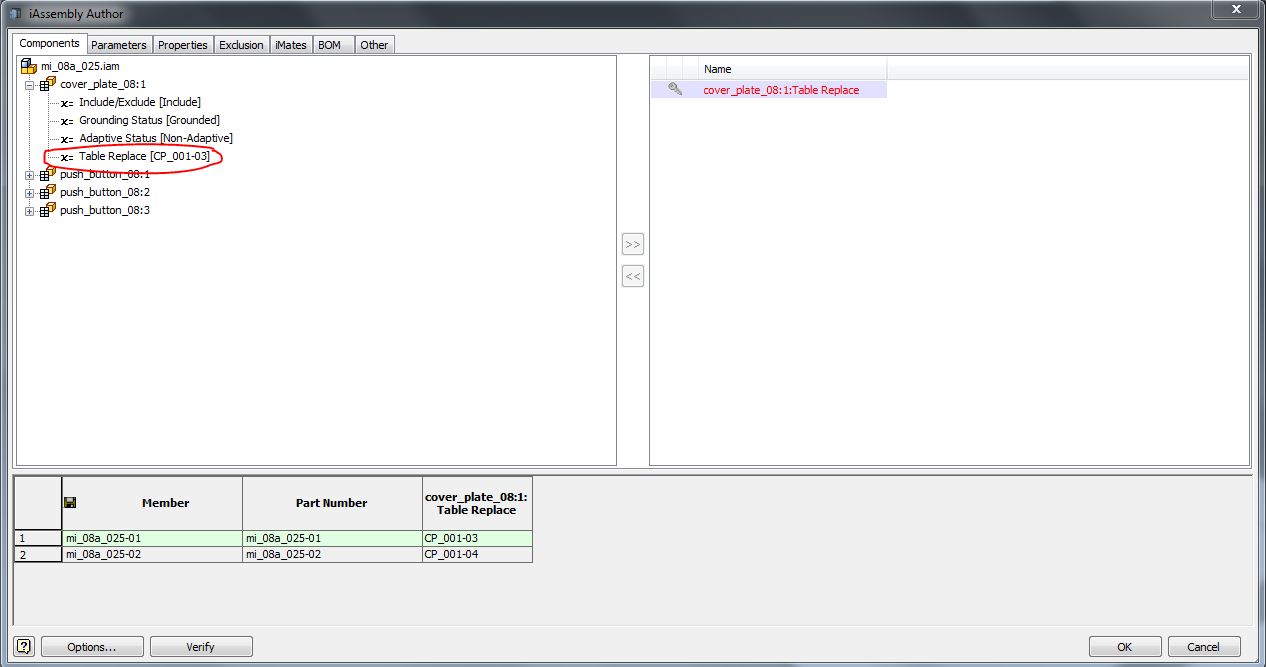Viewport: 1266px width, 667px height.
Task: Open help via the question mark icon
Action: [x=21, y=646]
